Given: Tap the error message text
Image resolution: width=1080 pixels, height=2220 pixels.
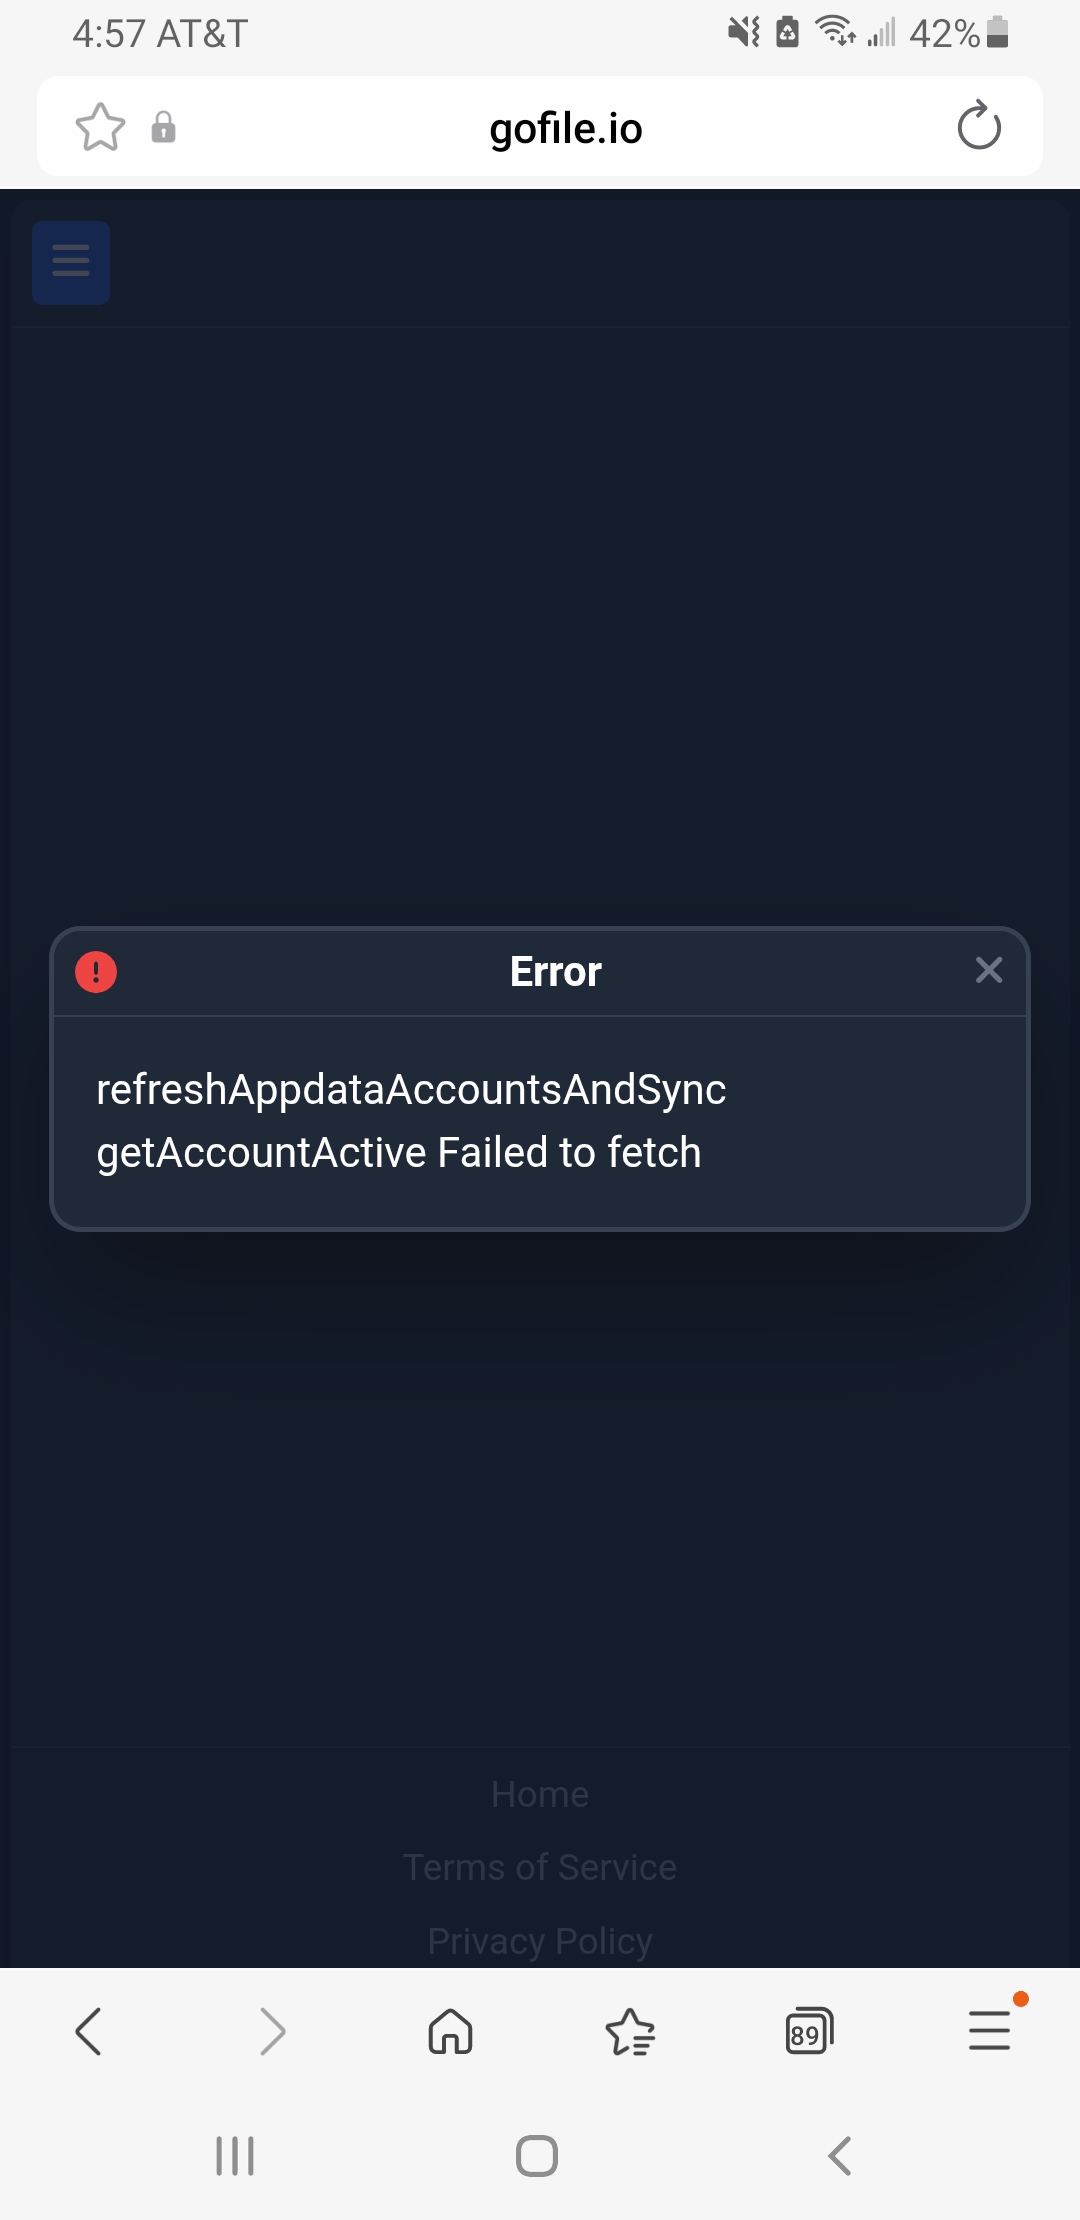Looking at the screenshot, I should (x=411, y=1121).
